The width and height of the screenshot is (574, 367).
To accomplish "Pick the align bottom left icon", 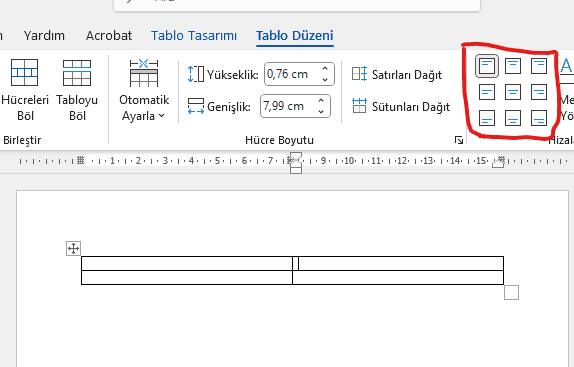I will point(487,118).
